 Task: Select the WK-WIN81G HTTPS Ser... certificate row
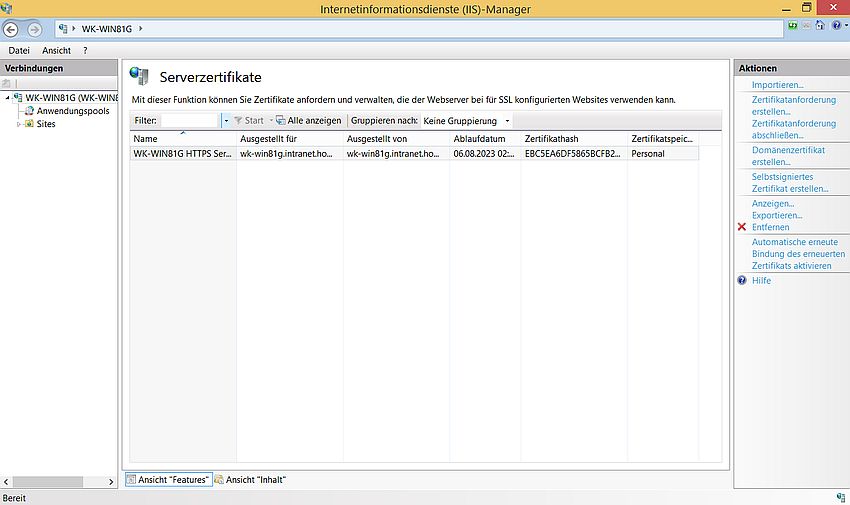414,153
